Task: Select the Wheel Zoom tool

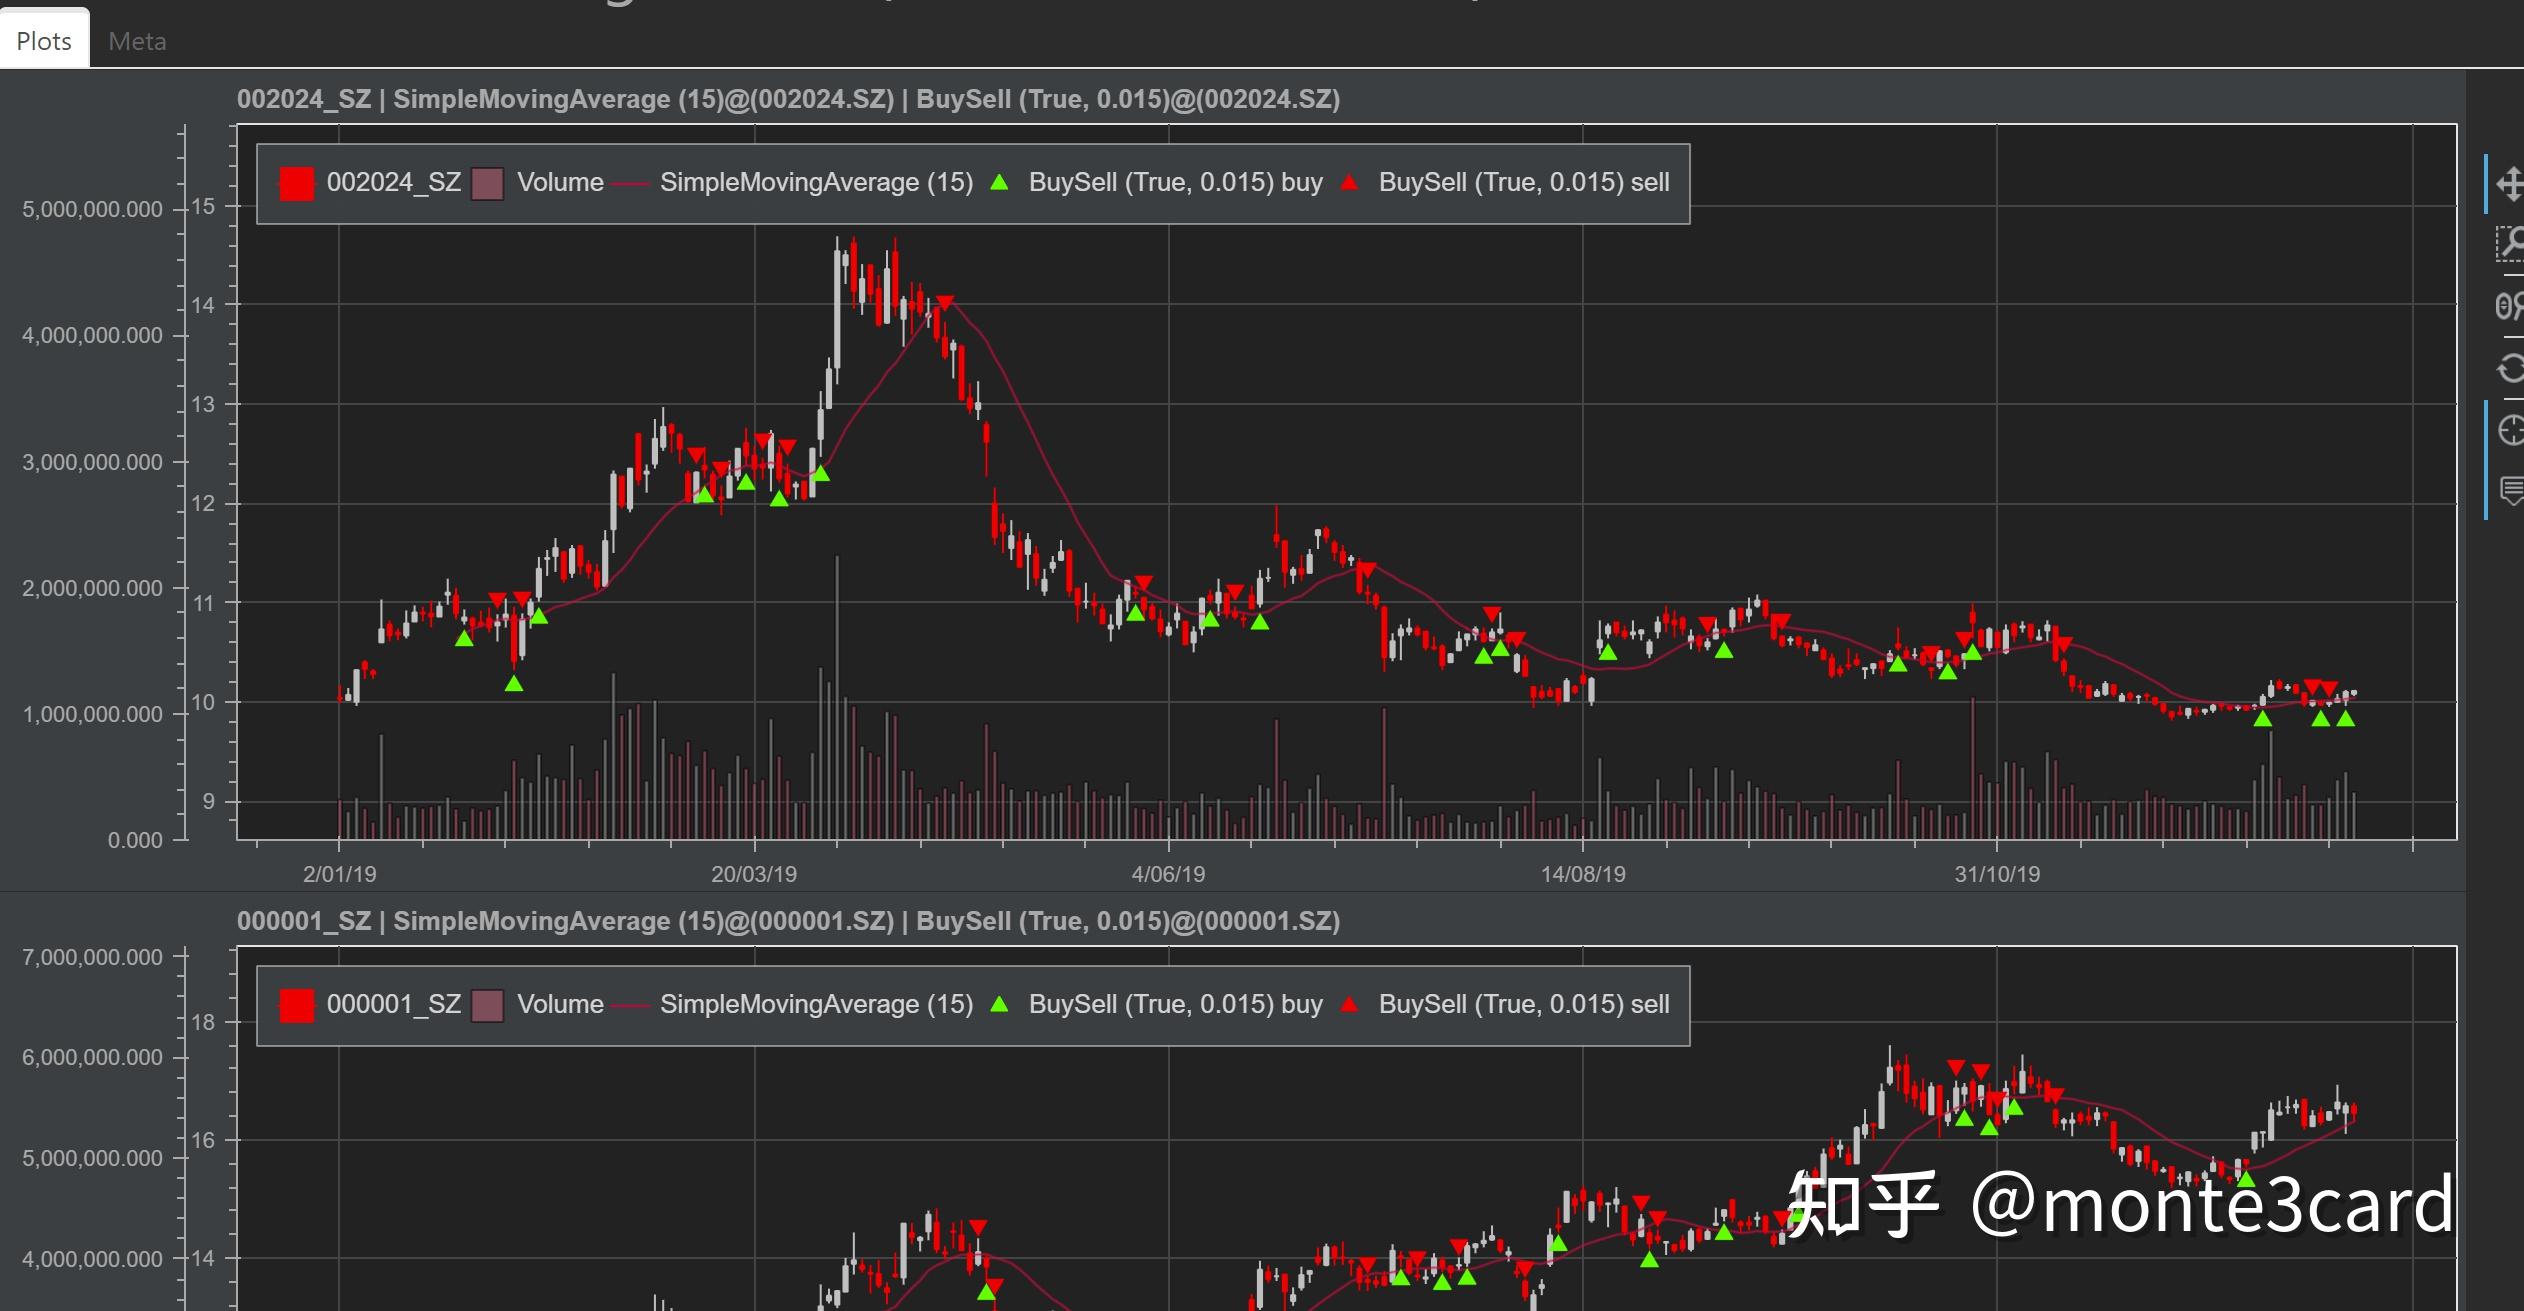Action: (x=2512, y=306)
